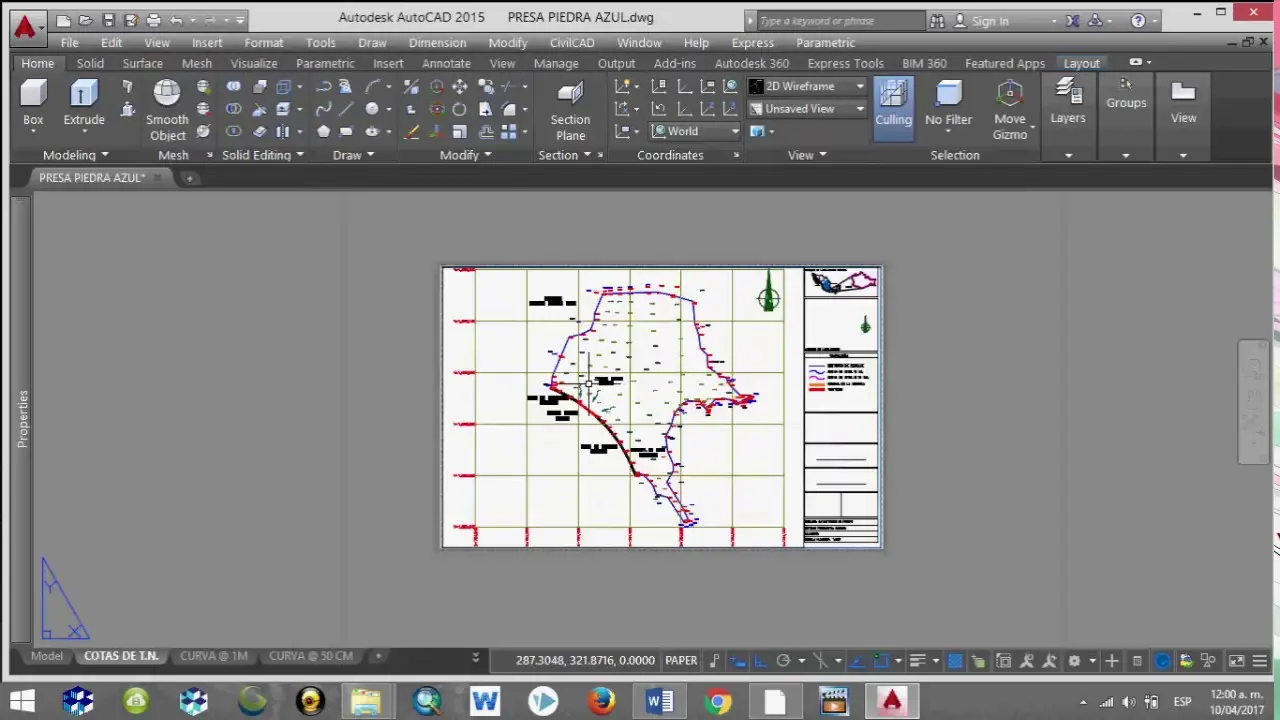Open the Modify menu

(507, 43)
